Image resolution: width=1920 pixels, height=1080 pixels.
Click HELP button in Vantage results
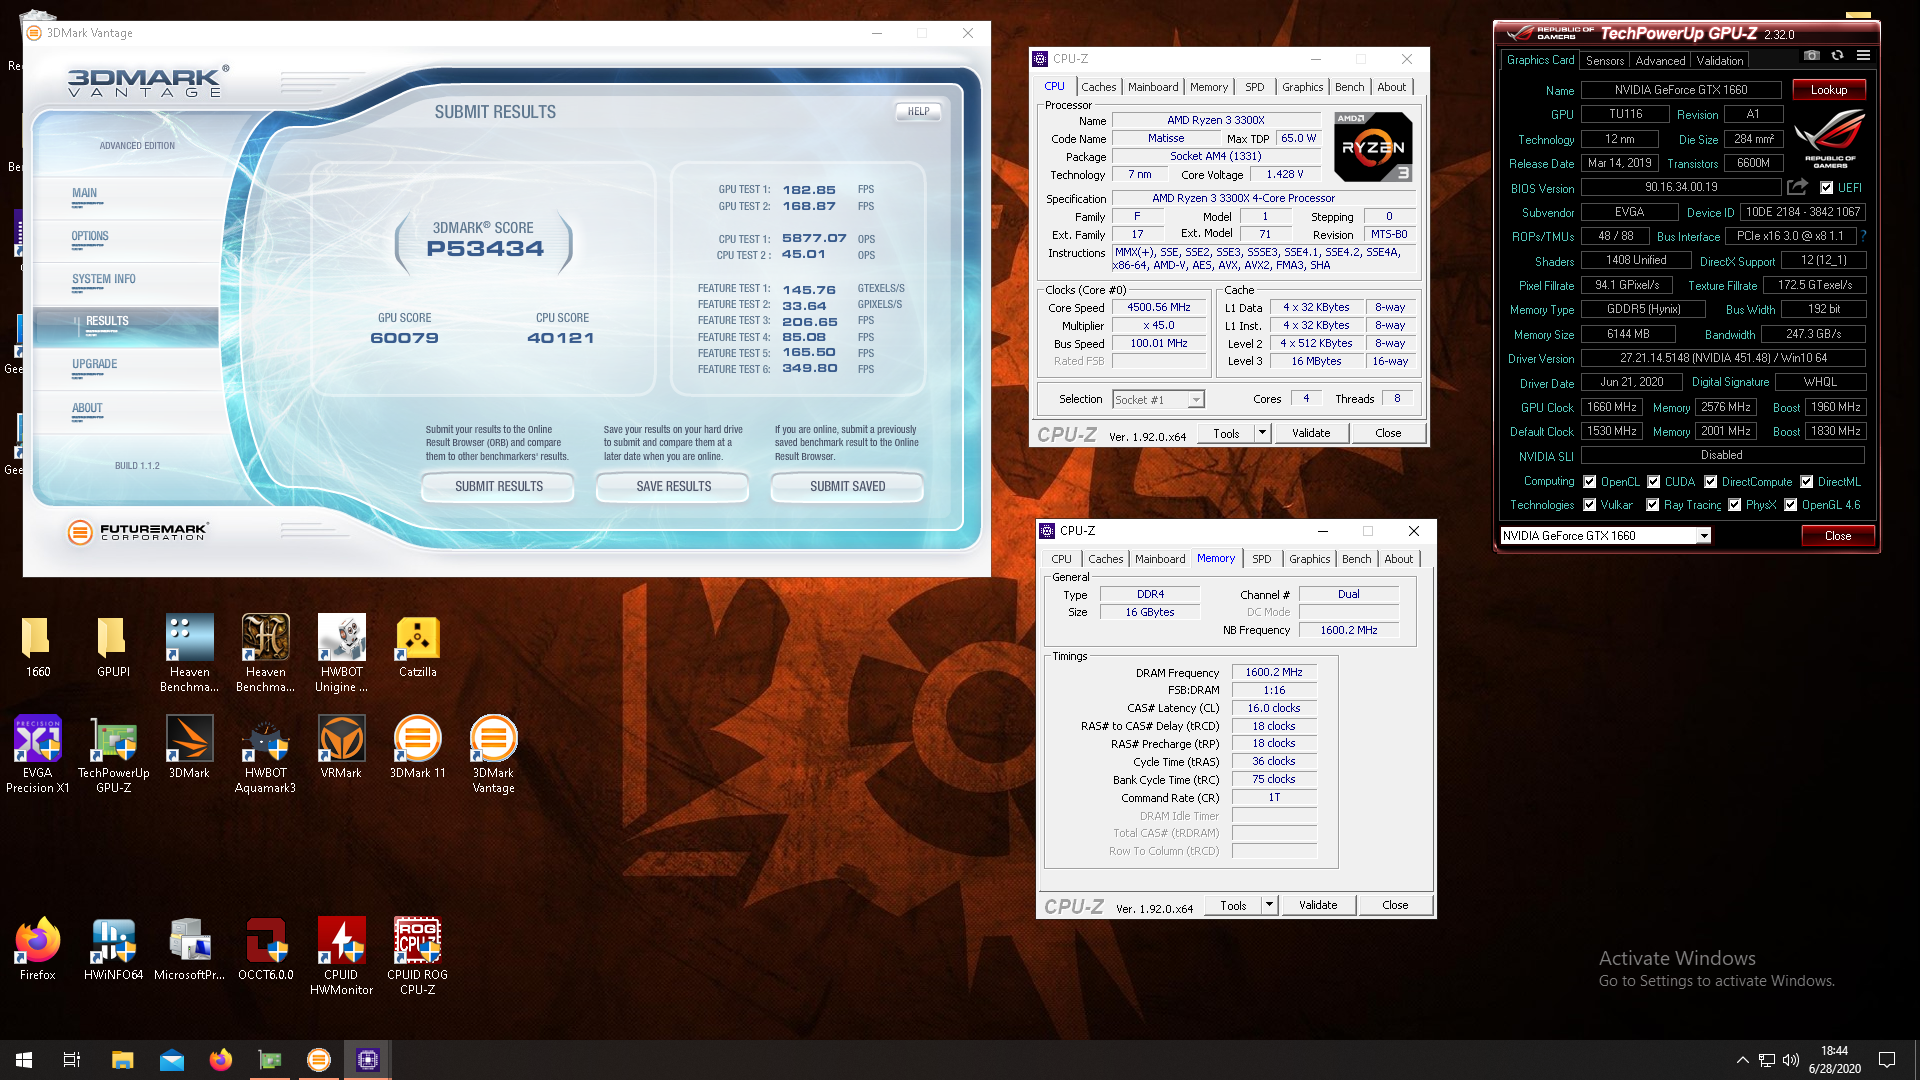(918, 111)
